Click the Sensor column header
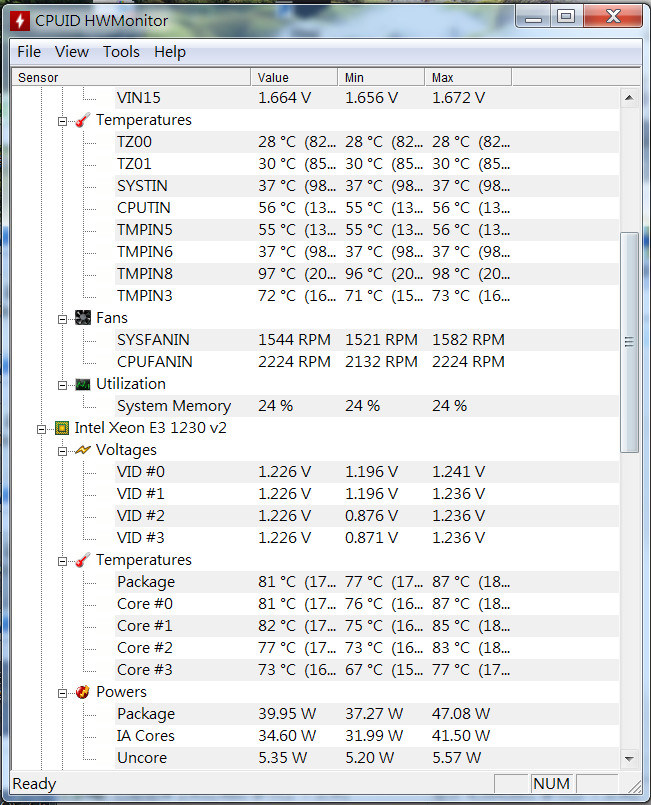The image size is (651, 805). click(x=131, y=78)
